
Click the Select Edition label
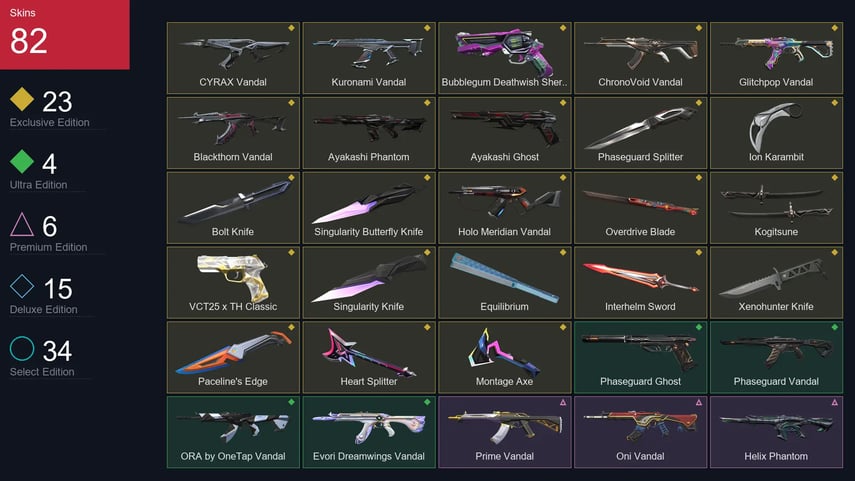pyautogui.click(x=42, y=372)
